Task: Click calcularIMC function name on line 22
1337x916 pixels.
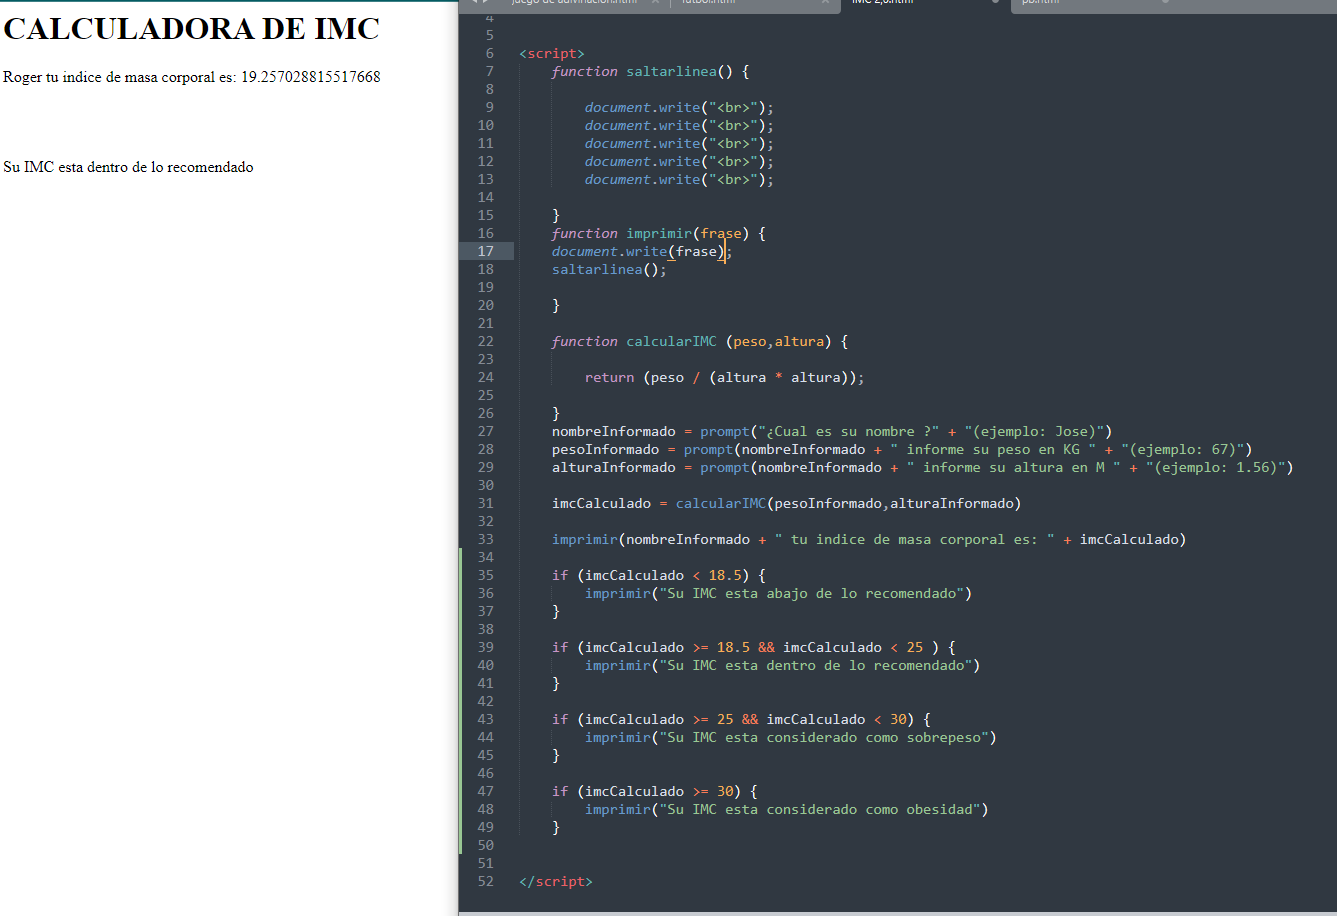Action: coord(671,341)
